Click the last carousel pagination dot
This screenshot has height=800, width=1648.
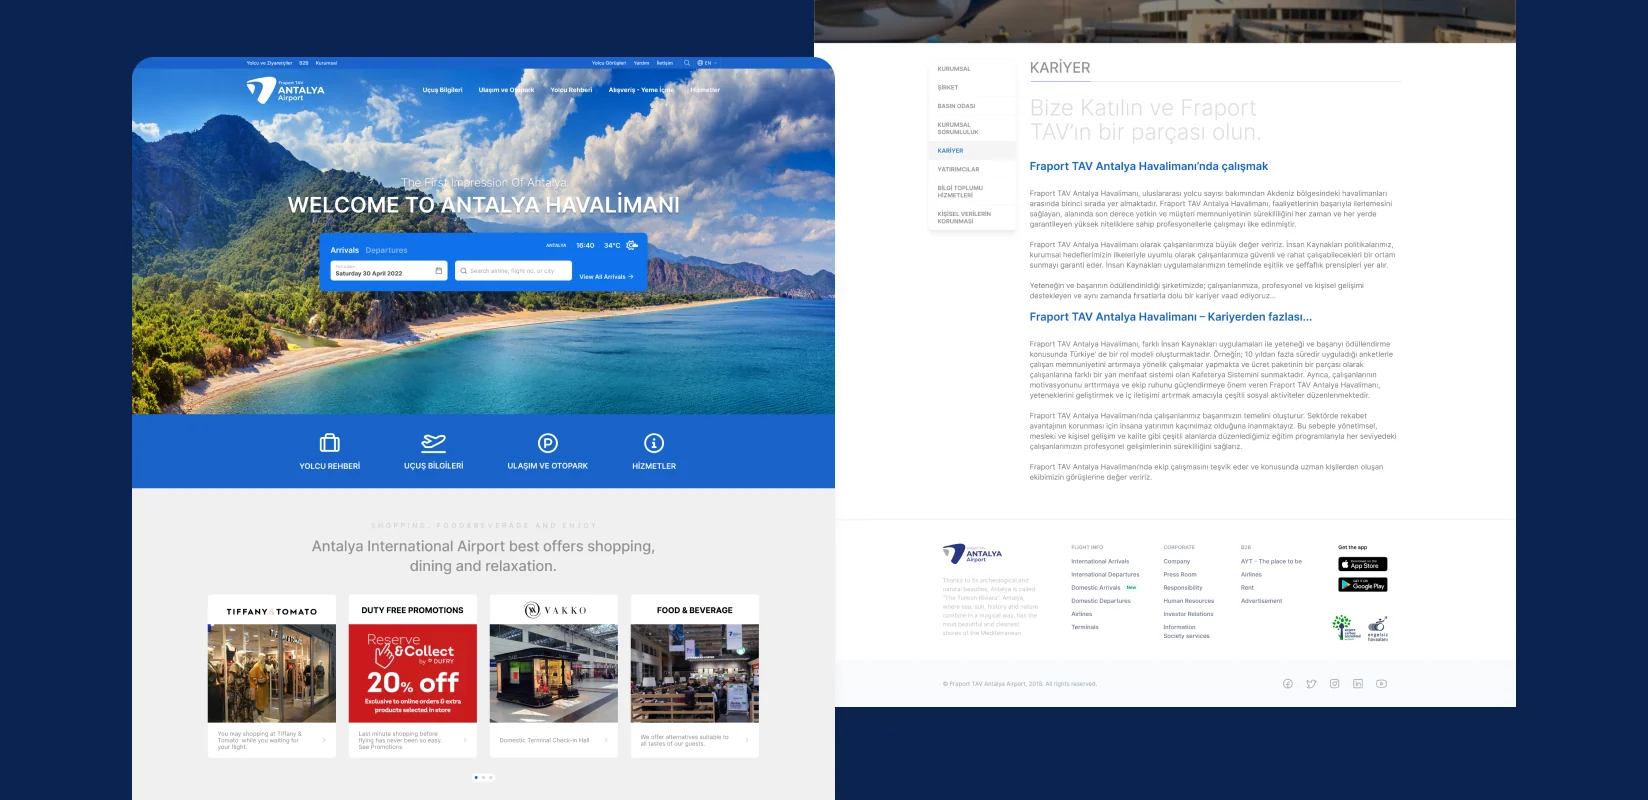tap(491, 777)
